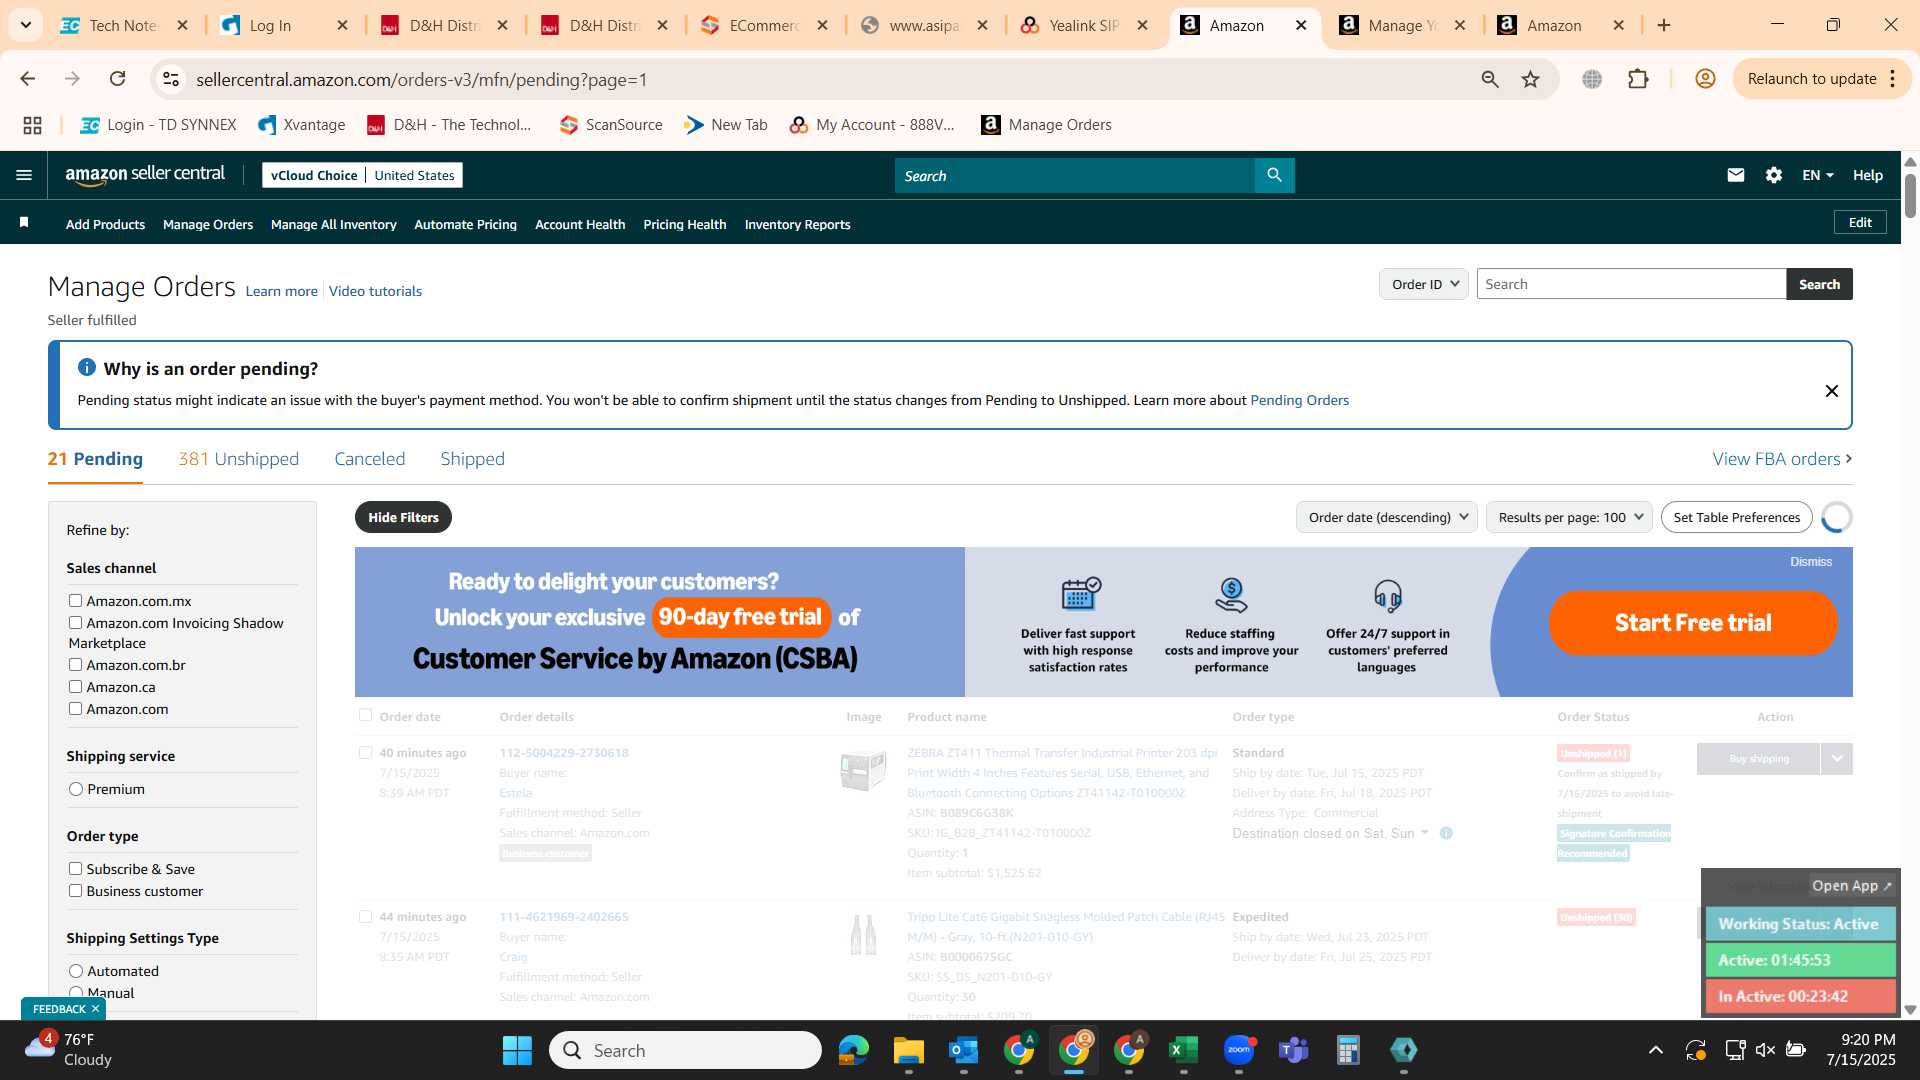
Task: Select the Automated shipping settings radio
Action: (x=76, y=971)
